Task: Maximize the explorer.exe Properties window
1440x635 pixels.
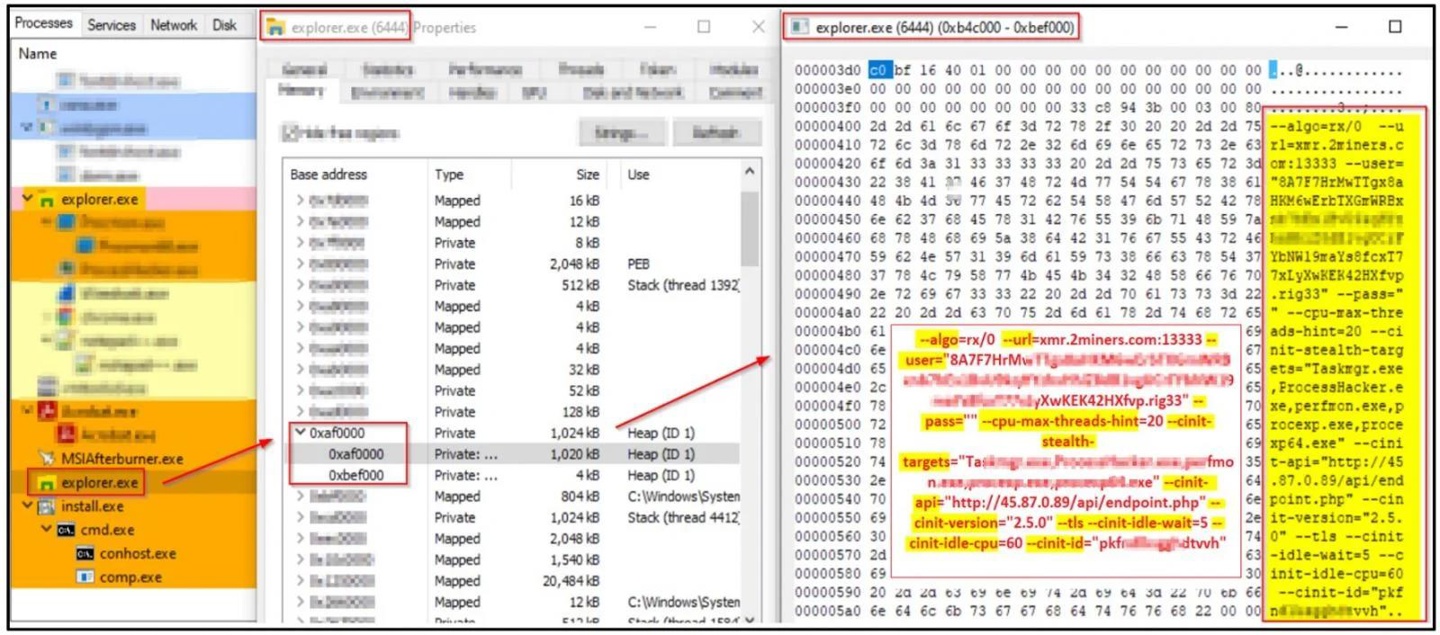Action: [x=703, y=27]
